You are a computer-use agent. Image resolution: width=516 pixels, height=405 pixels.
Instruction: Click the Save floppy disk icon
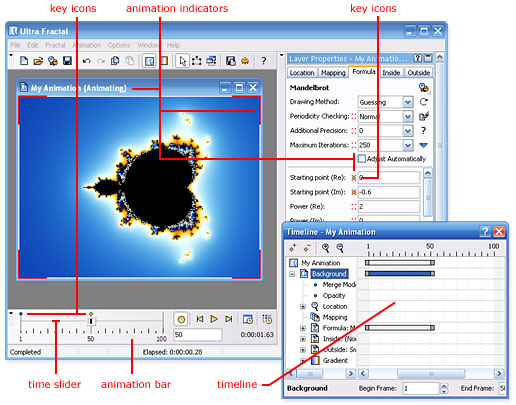pos(67,61)
